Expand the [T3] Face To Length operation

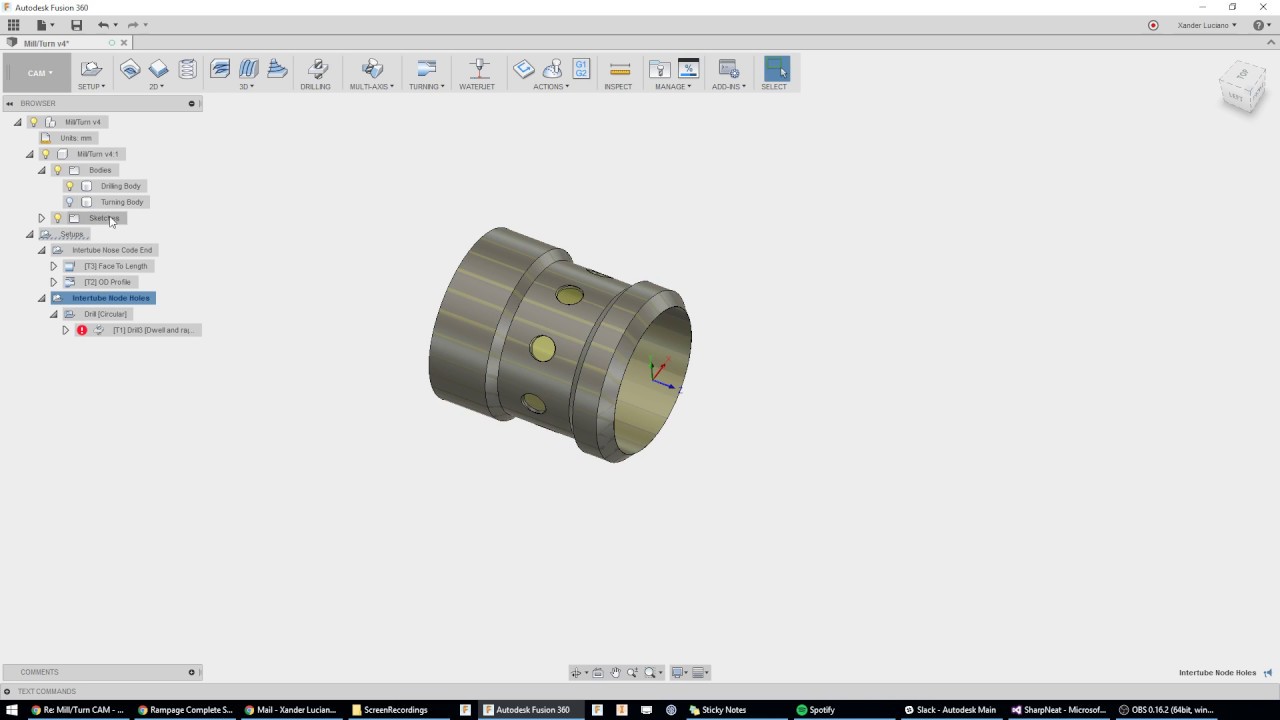54,266
